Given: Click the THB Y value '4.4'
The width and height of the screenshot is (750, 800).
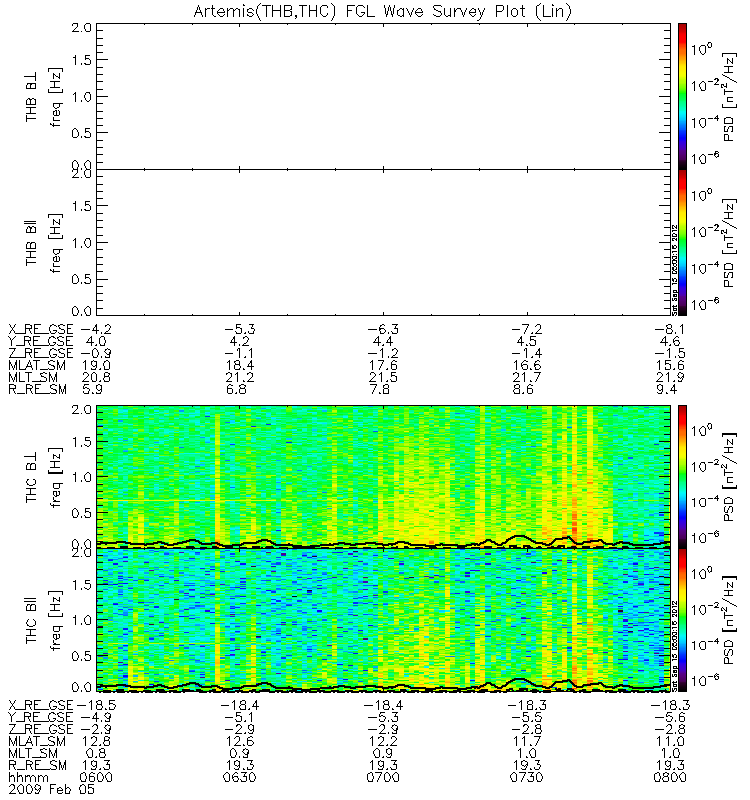Looking at the screenshot, I should [383, 341].
